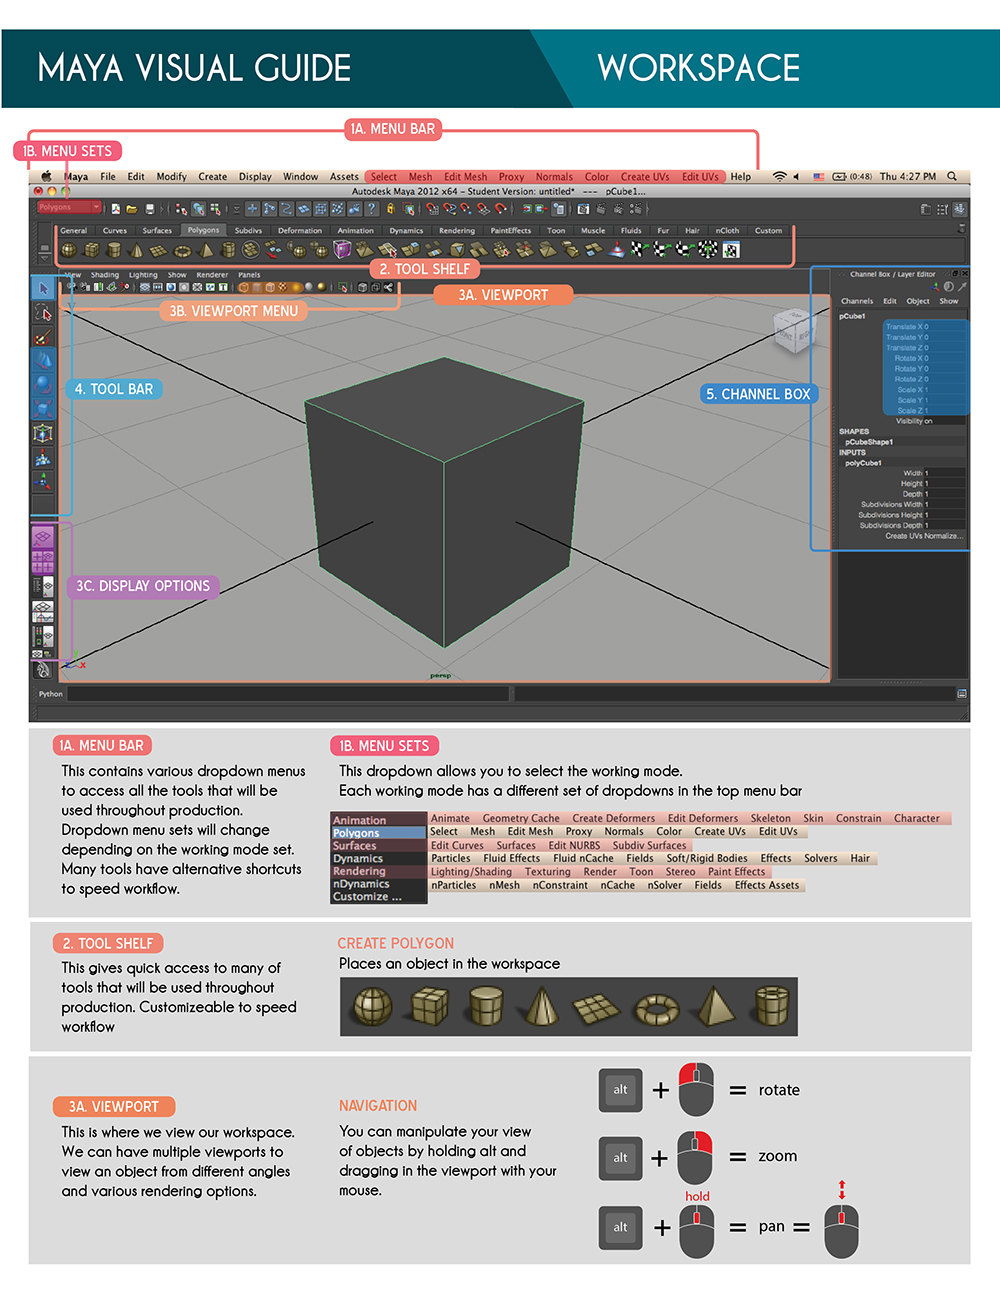Viewport: 1000px width, 1294px height.
Task: Toggle Tool Settings button at top right
Action: pyautogui.click(x=942, y=209)
